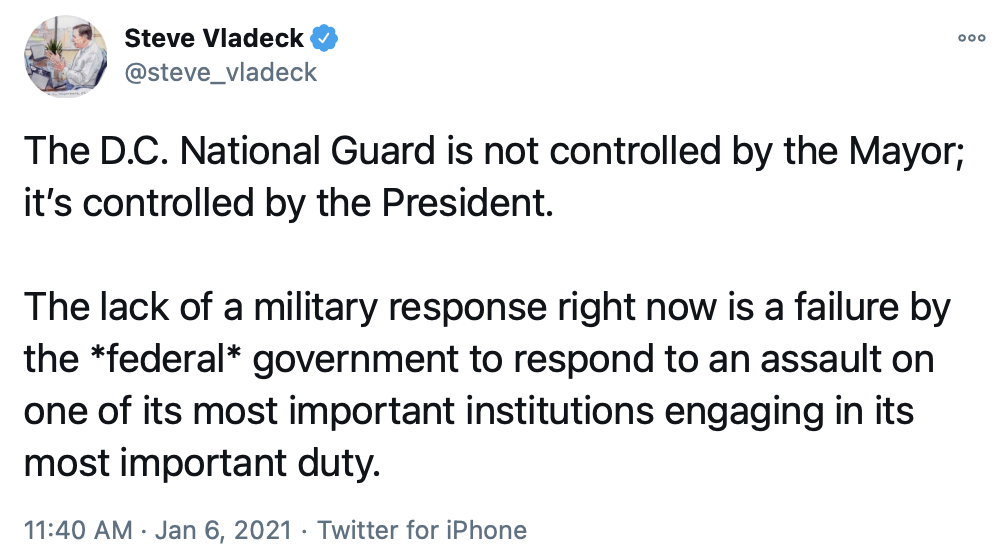
Task: Open the tweet's three-dot more options menu
Action: tap(971, 38)
